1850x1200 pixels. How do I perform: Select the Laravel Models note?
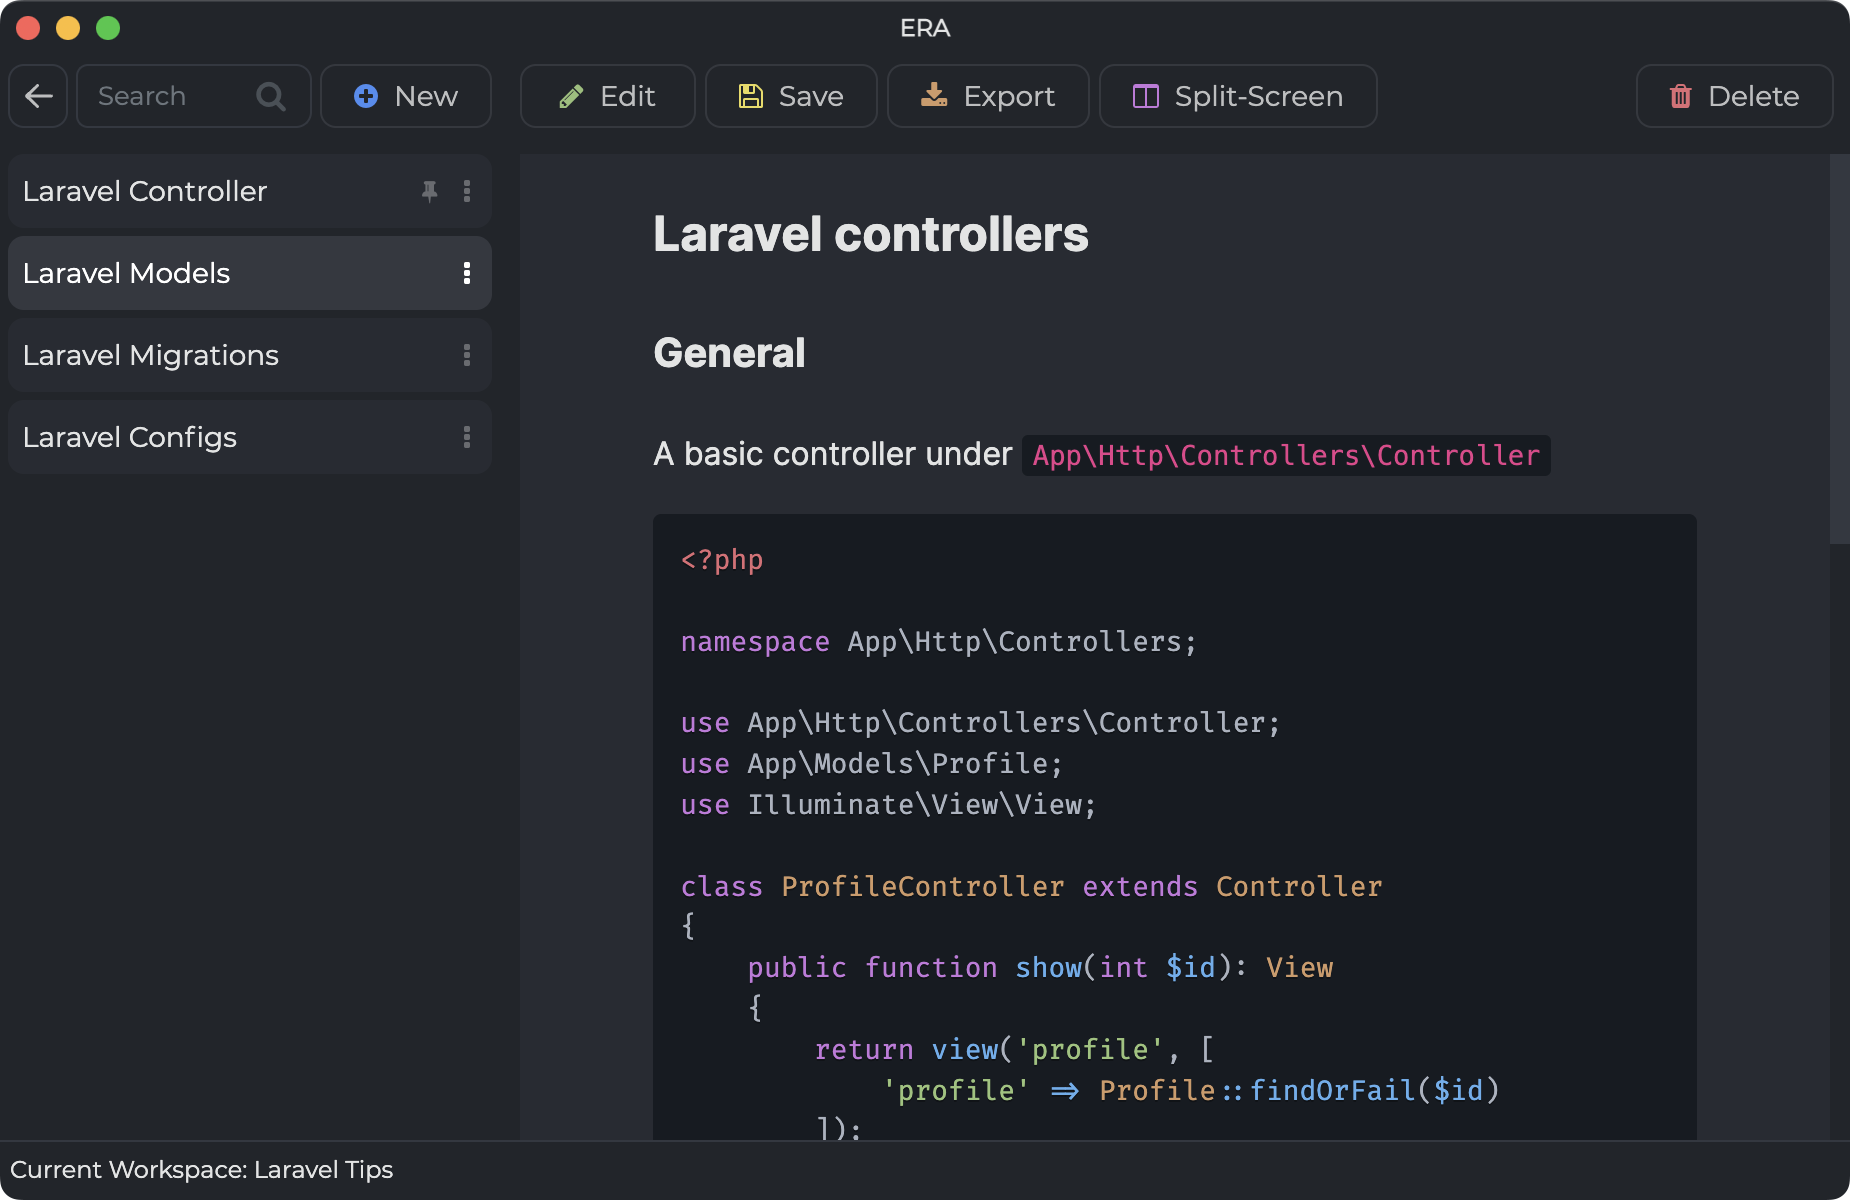tap(249, 273)
